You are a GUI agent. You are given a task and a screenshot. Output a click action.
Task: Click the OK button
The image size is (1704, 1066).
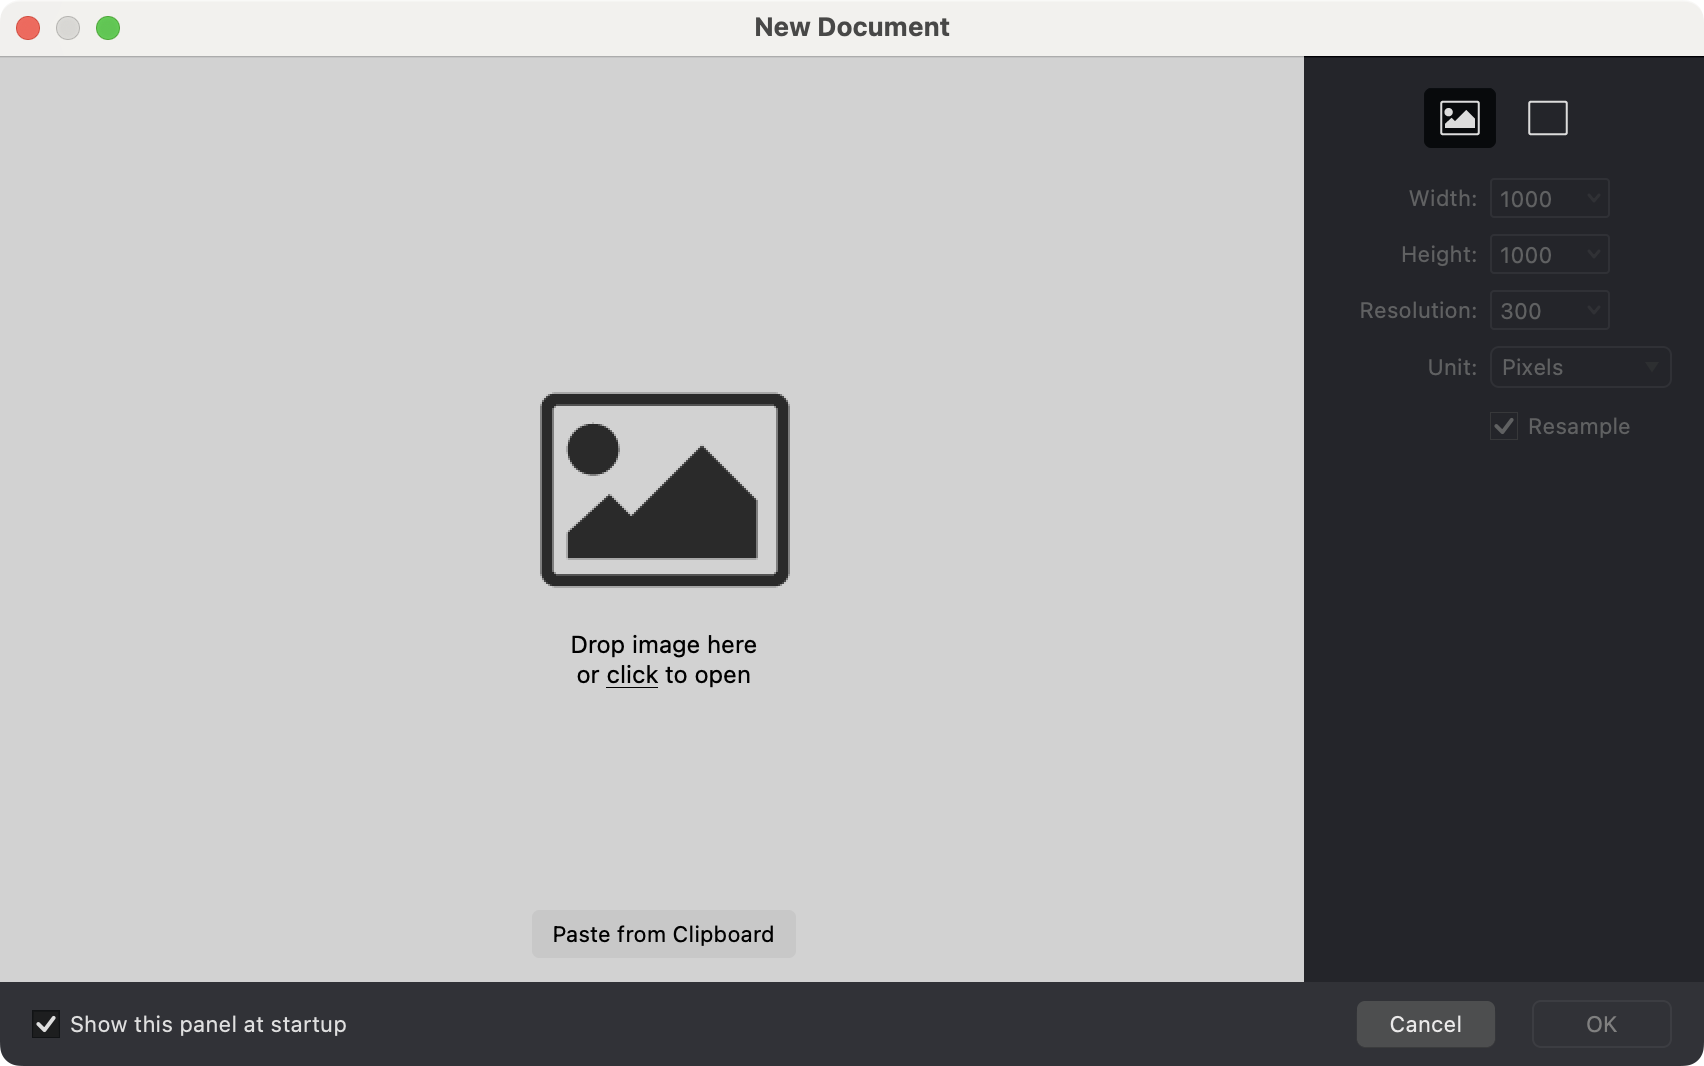coord(1602,1024)
